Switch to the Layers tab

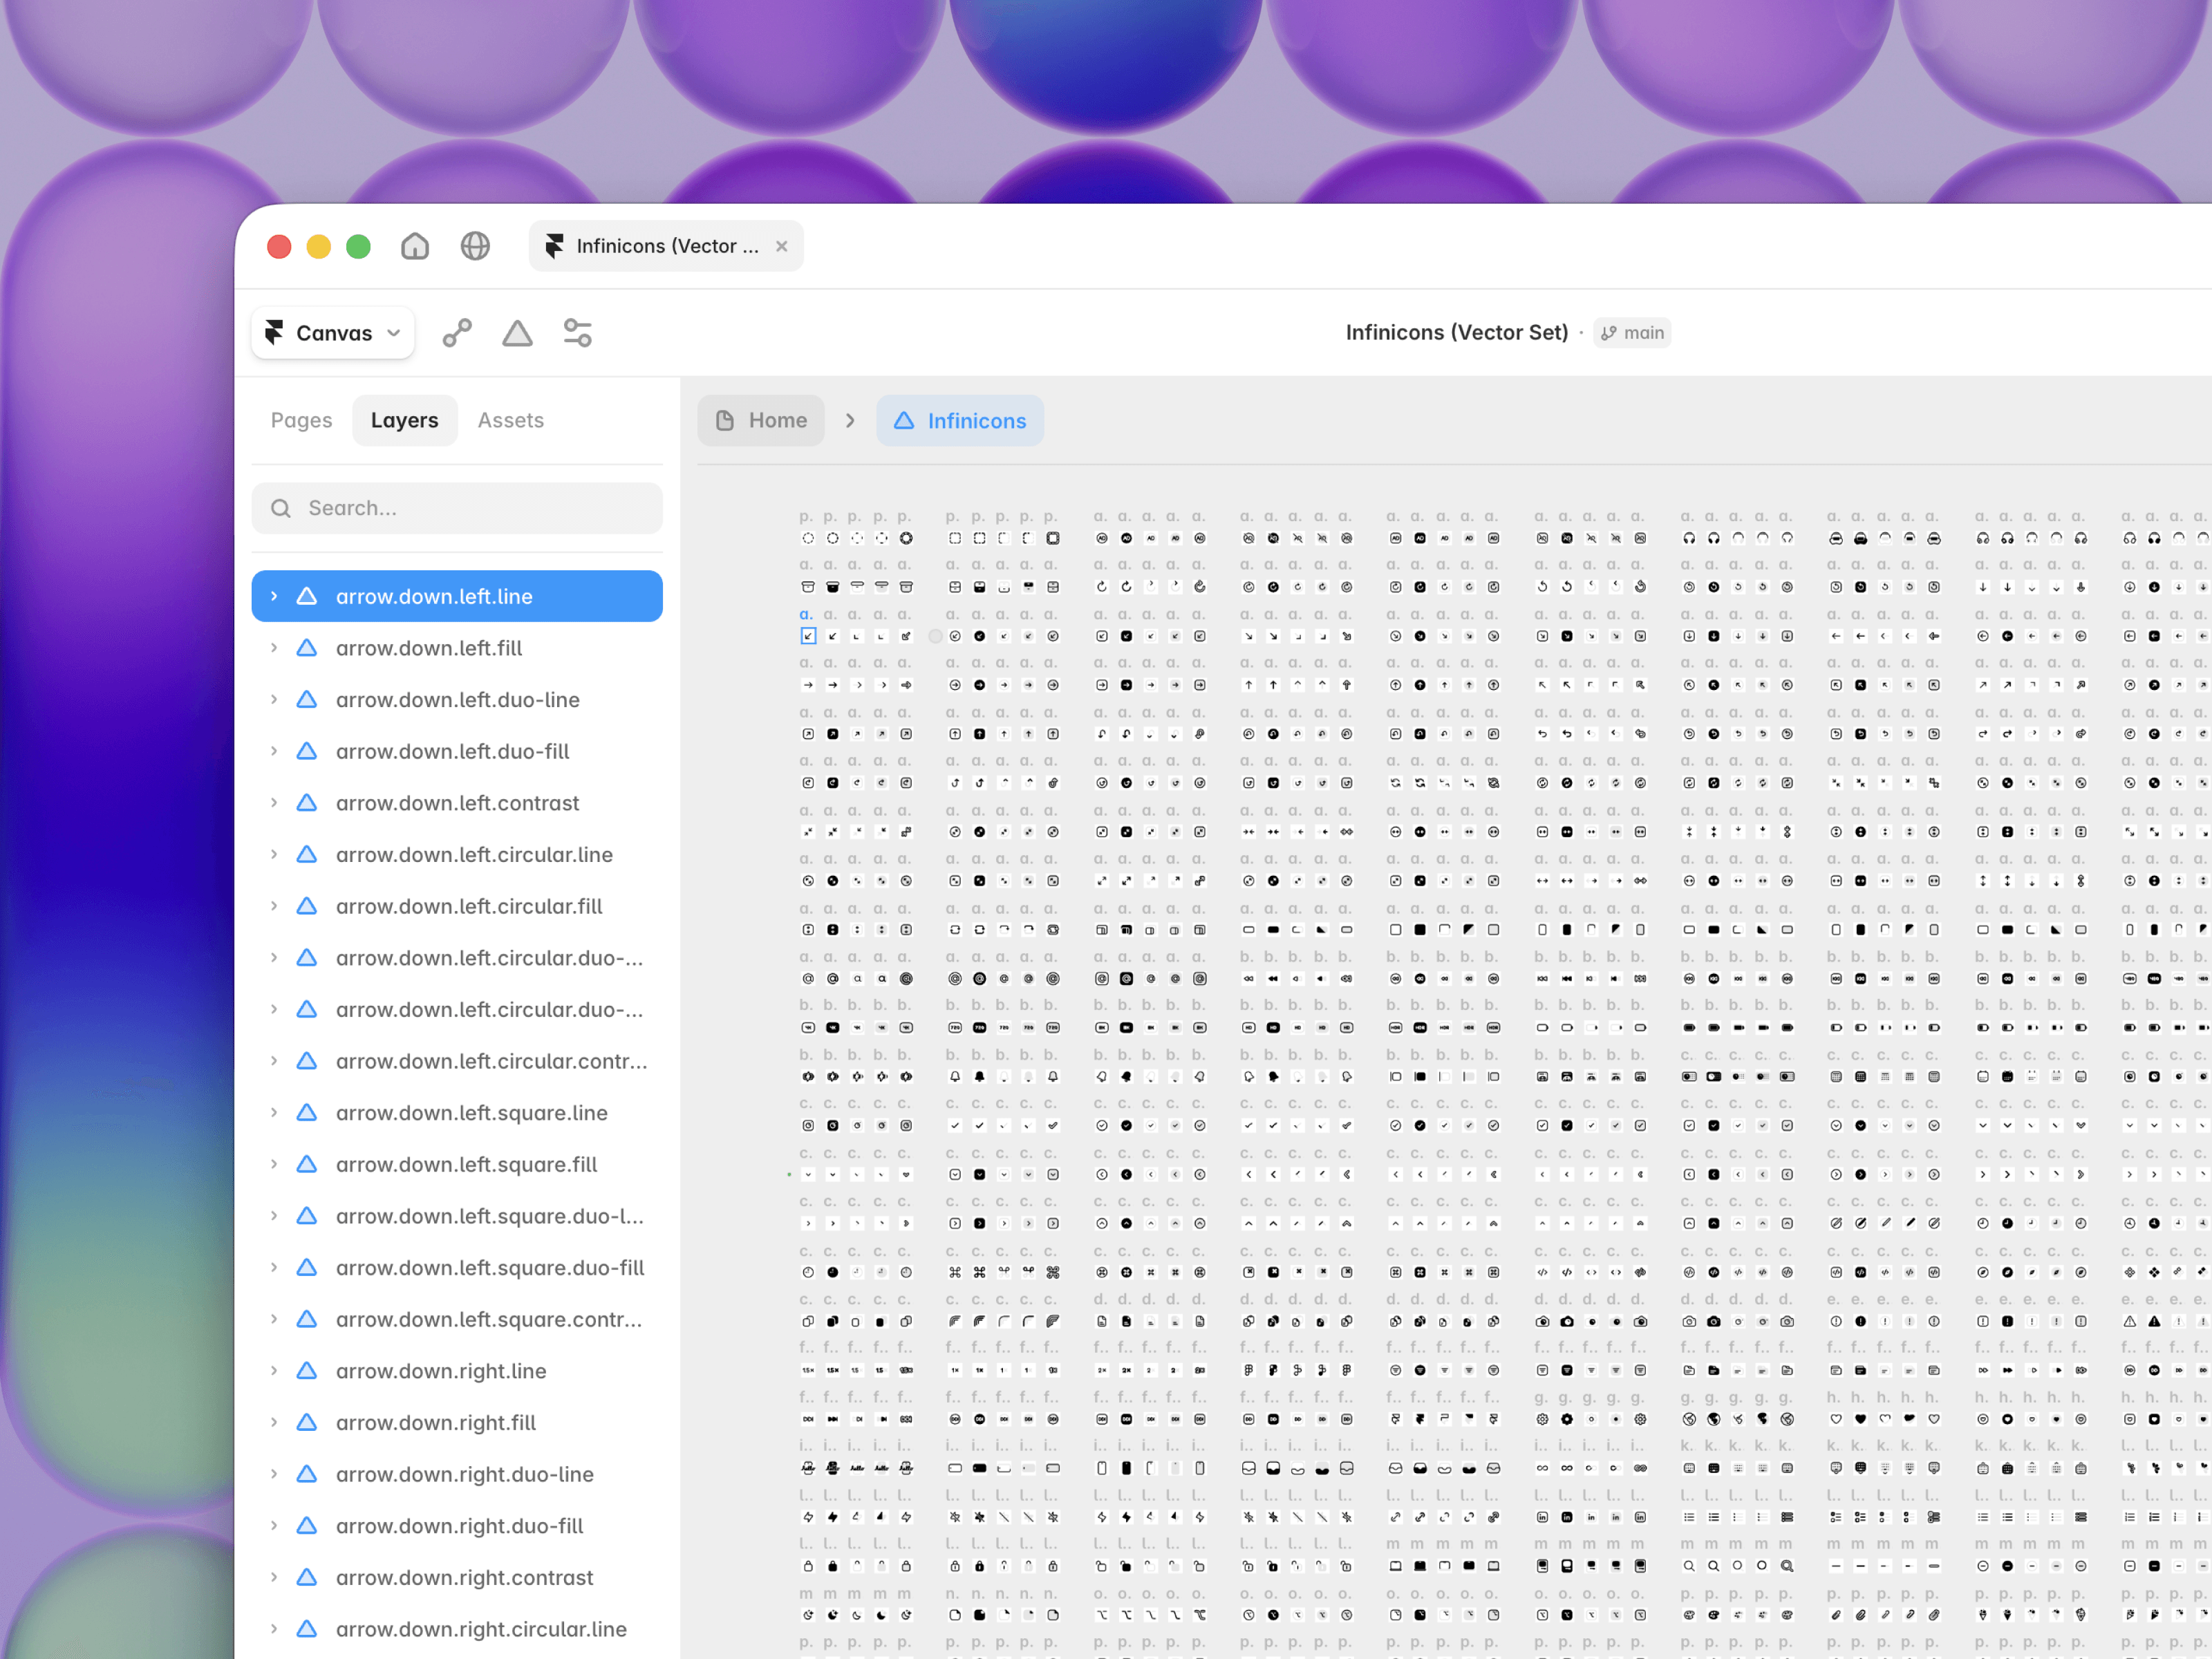[405, 420]
